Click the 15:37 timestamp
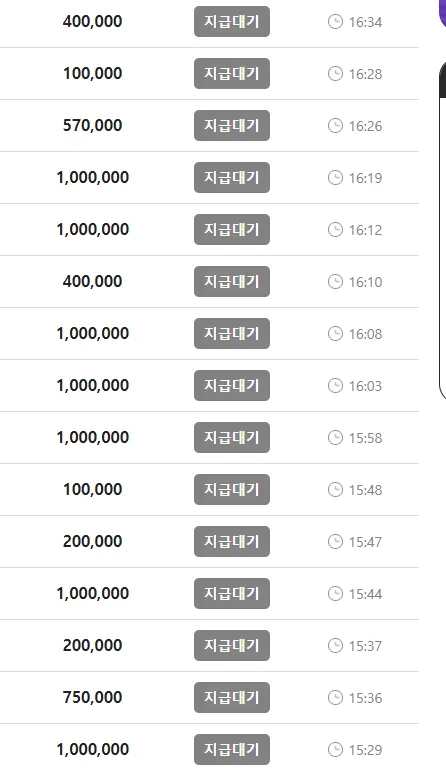This screenshot has height=773, width=446. [x=365, y=646]
